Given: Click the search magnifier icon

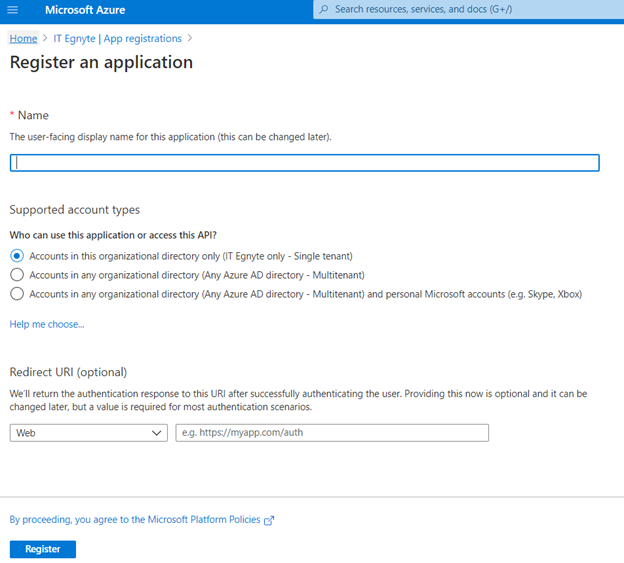Looking at the screenshot, I should click(x=324, y=9).
